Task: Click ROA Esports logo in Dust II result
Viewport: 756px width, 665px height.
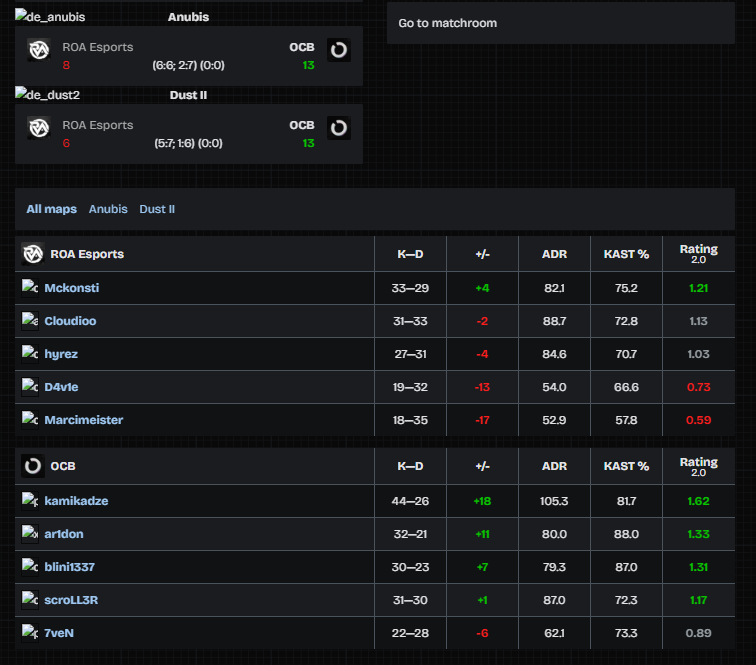Action: 39,128
